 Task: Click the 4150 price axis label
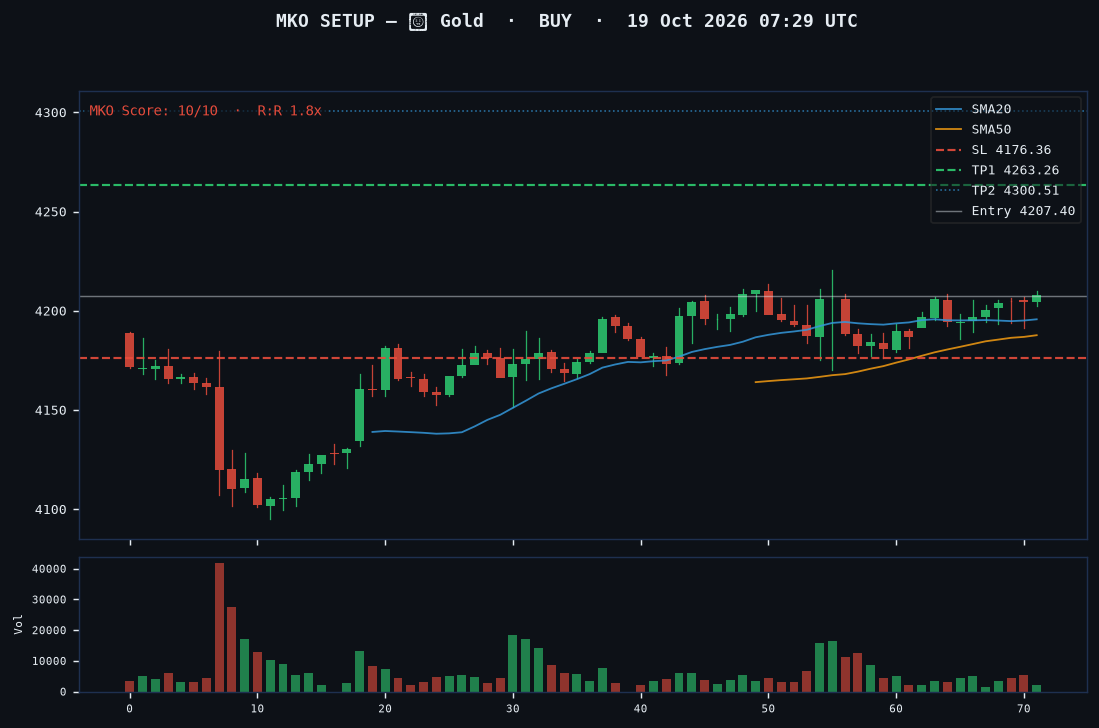[50, 411]
